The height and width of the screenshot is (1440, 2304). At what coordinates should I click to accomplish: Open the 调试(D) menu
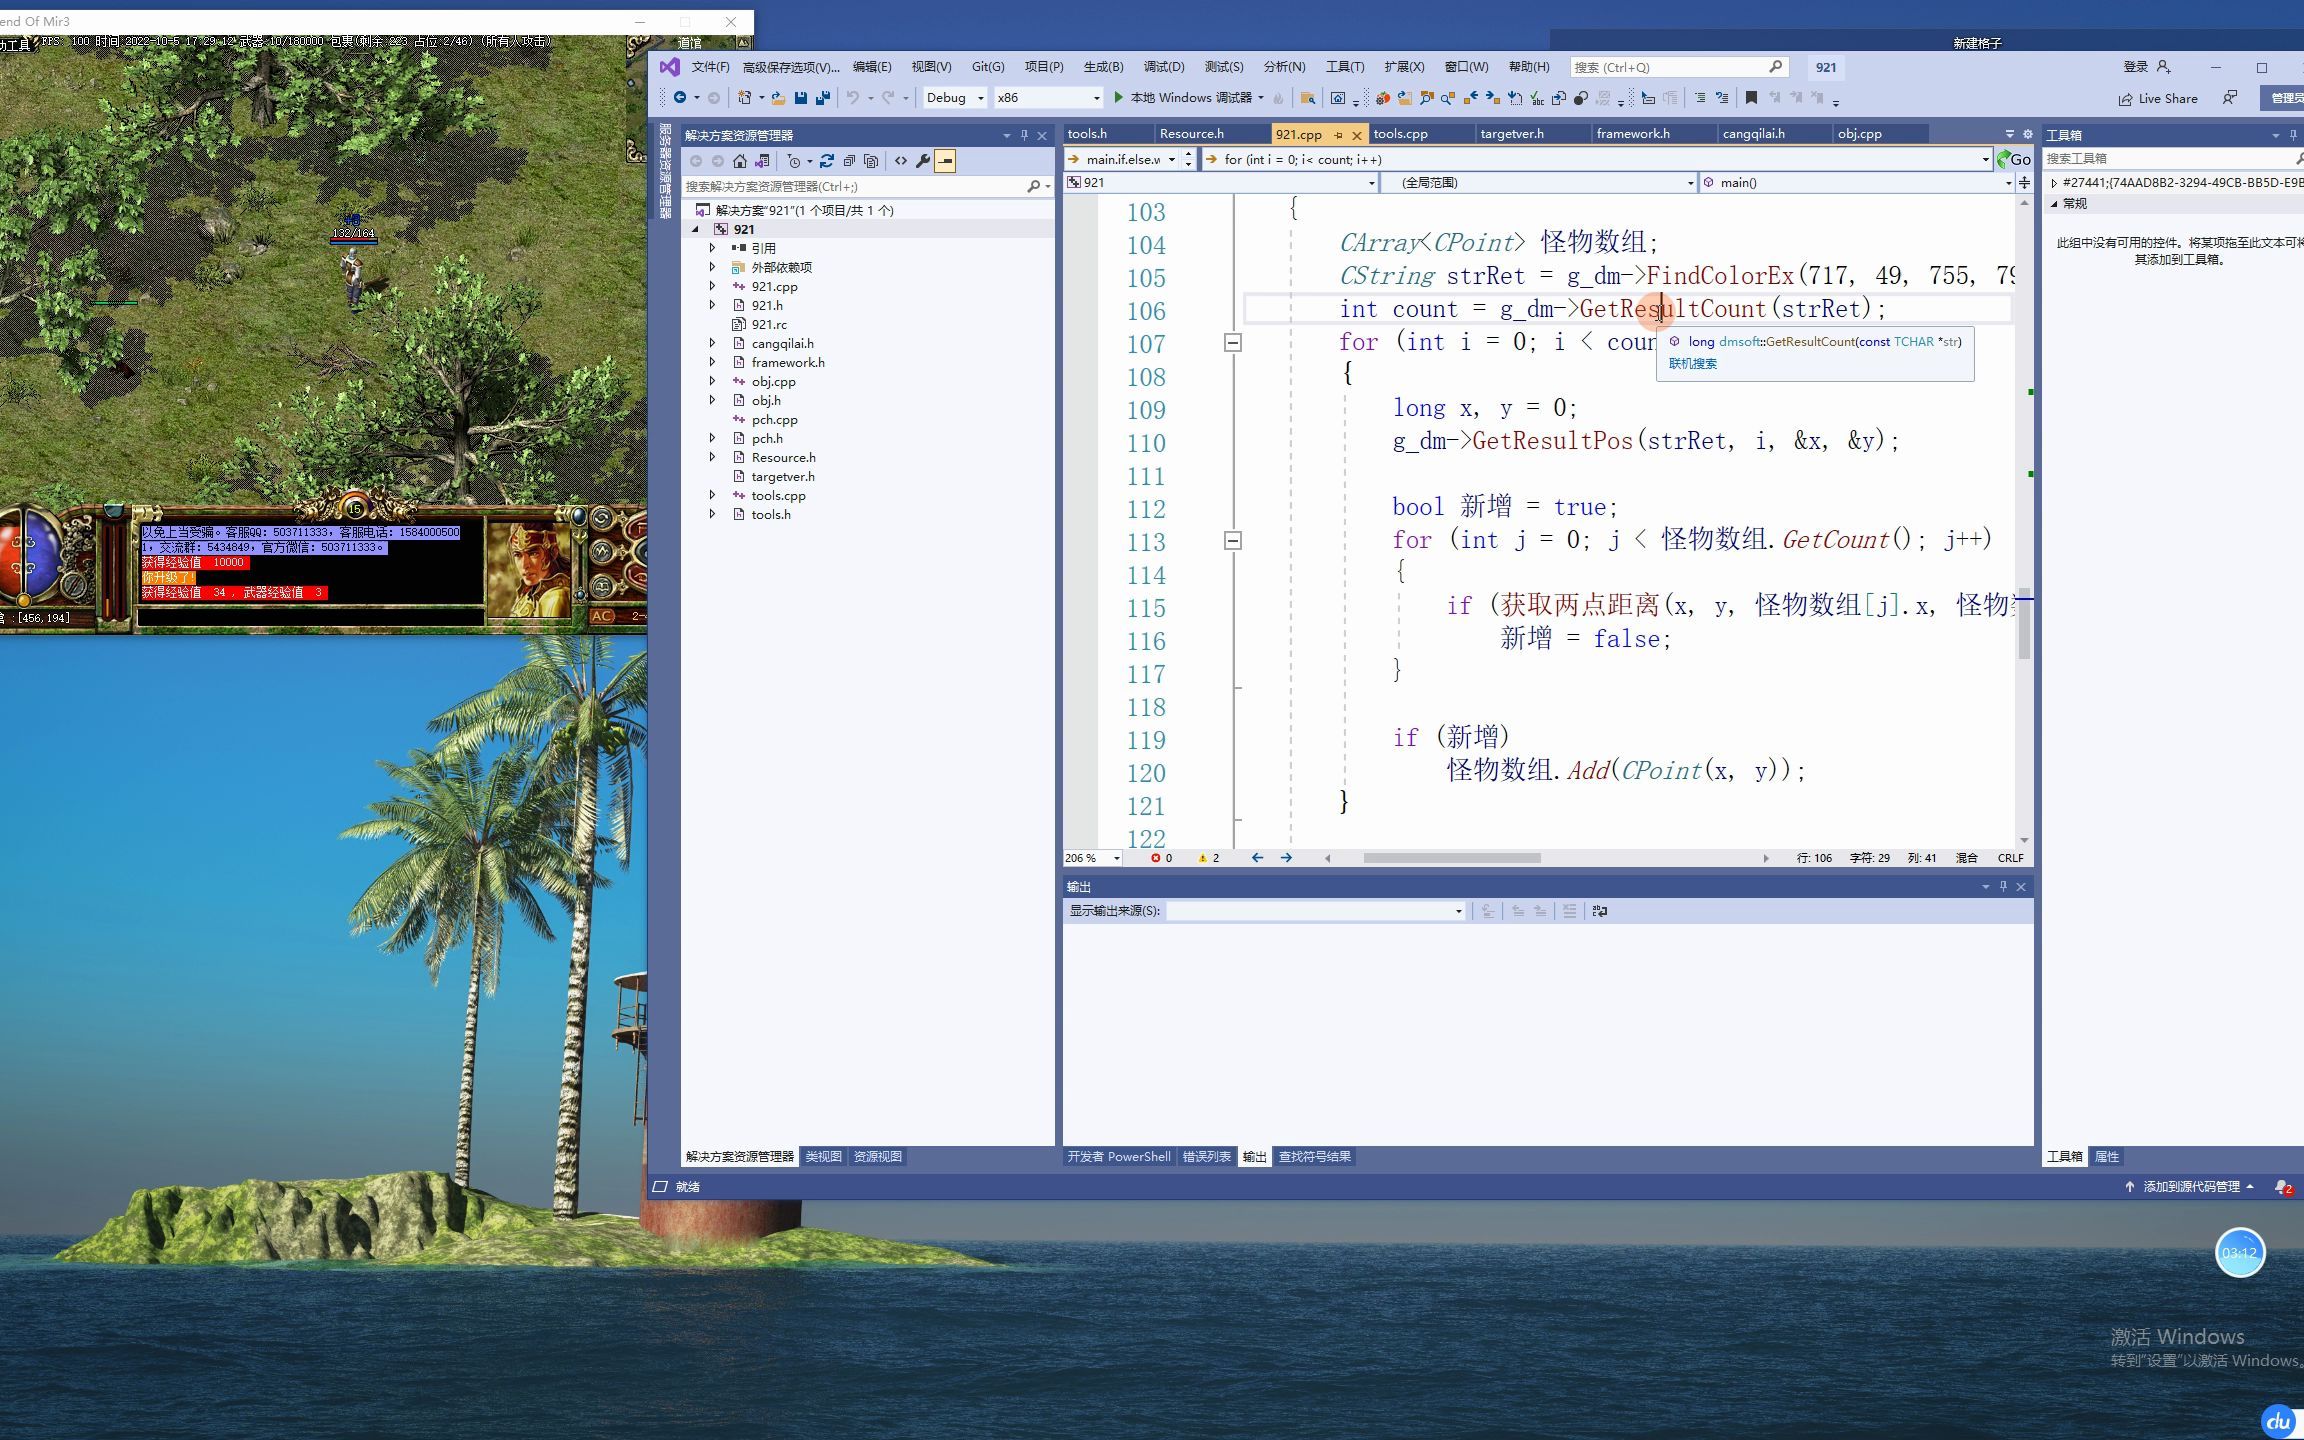click(x=1163, y=67)
